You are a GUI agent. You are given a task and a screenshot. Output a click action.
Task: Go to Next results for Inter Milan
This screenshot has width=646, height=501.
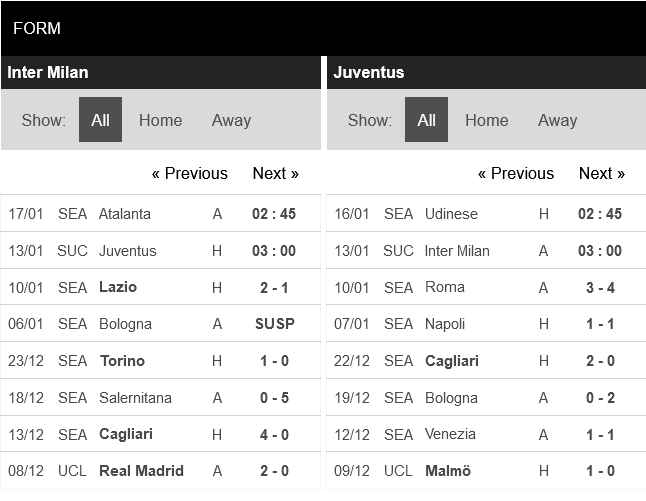coord(276,173)
